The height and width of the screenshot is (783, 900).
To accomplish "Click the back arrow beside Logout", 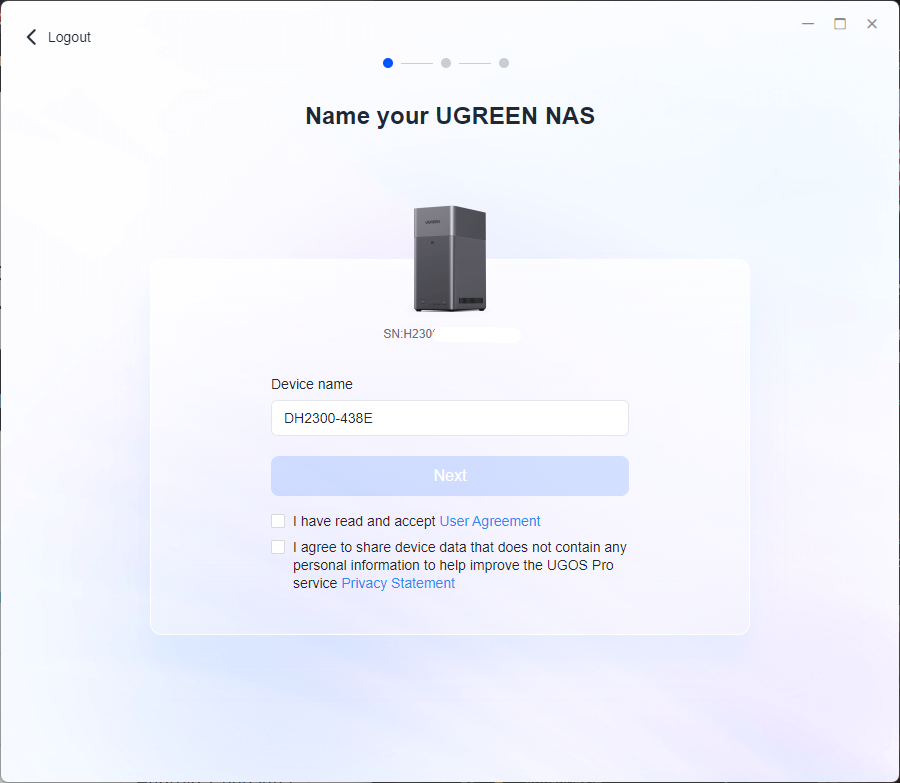I will pyautogui.click(x=31, y=37).
